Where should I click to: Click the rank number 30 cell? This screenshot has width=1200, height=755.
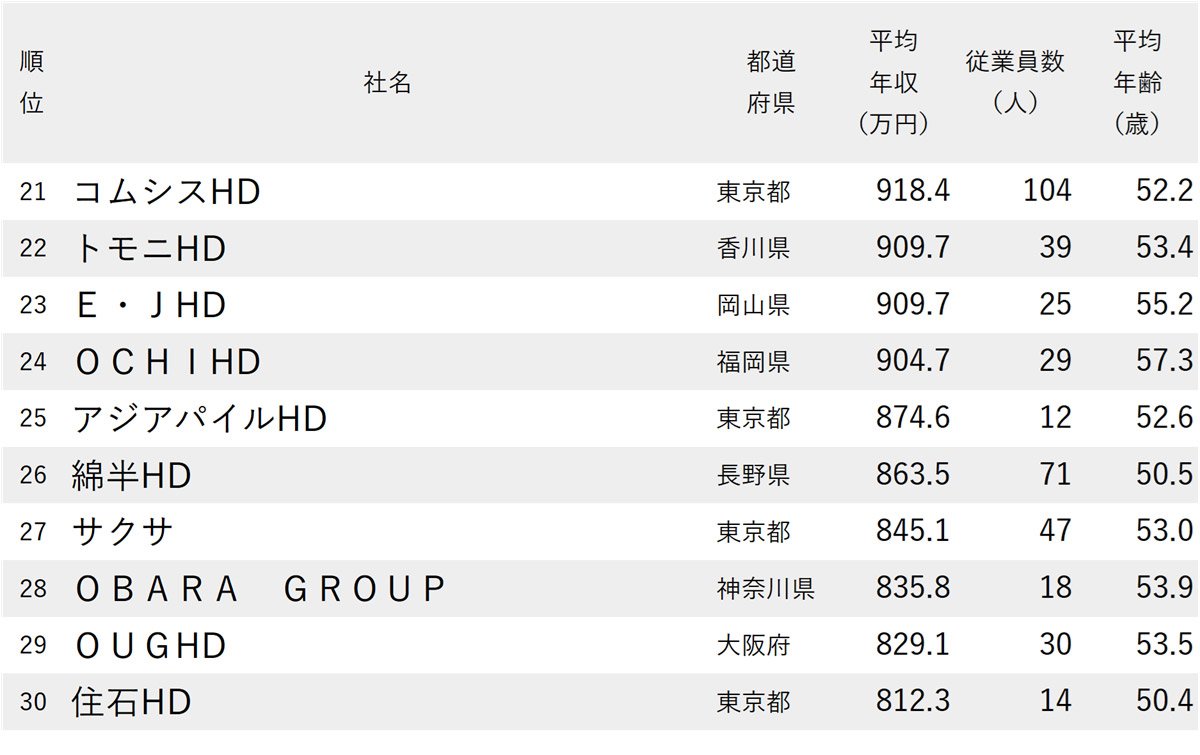33,702
